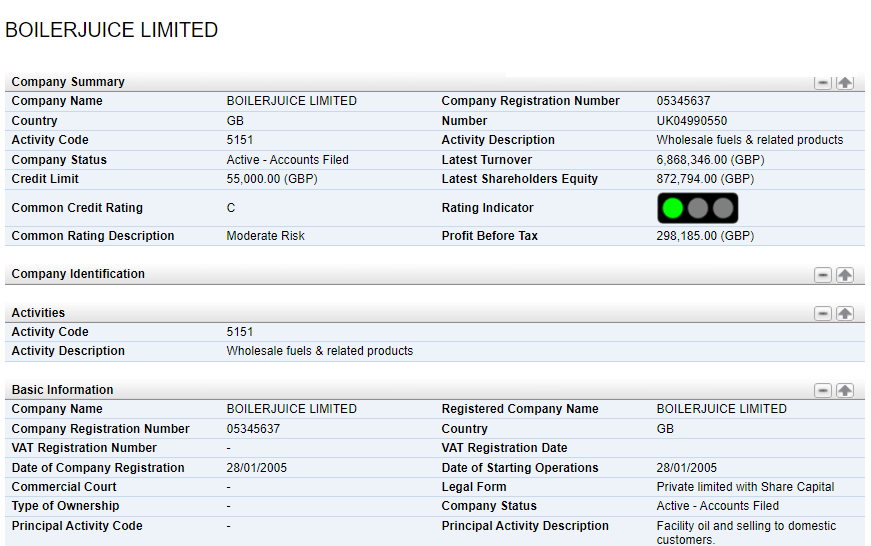The image size is (871, 546).
Task: Collapse the Basic Information section with minus icon
Action: (823, 390)
